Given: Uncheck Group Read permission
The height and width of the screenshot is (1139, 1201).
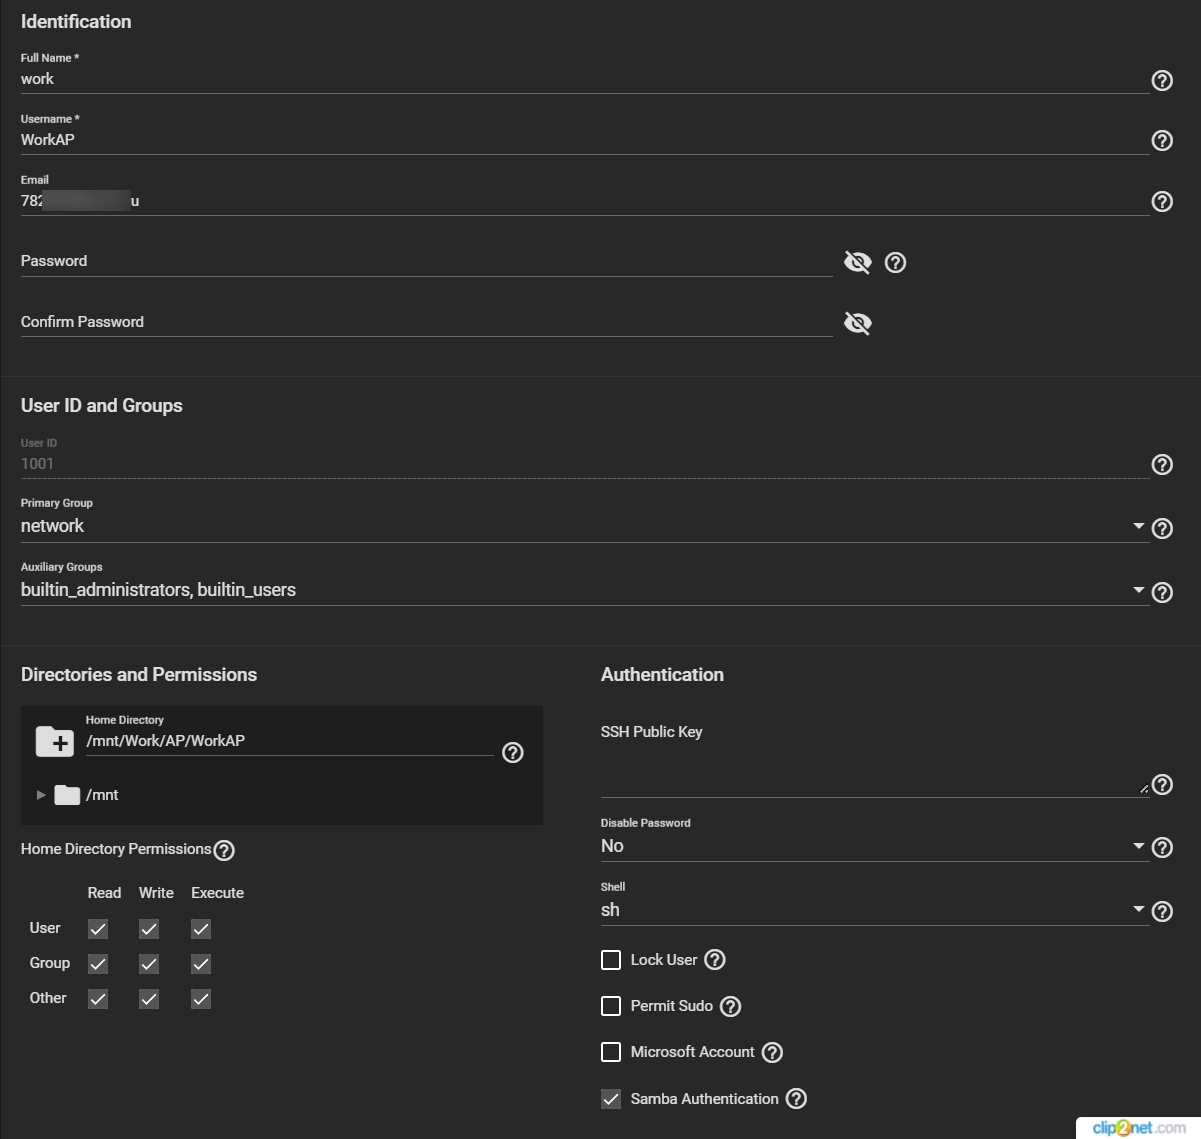Looking at the screenshot, I should (98, 964).
